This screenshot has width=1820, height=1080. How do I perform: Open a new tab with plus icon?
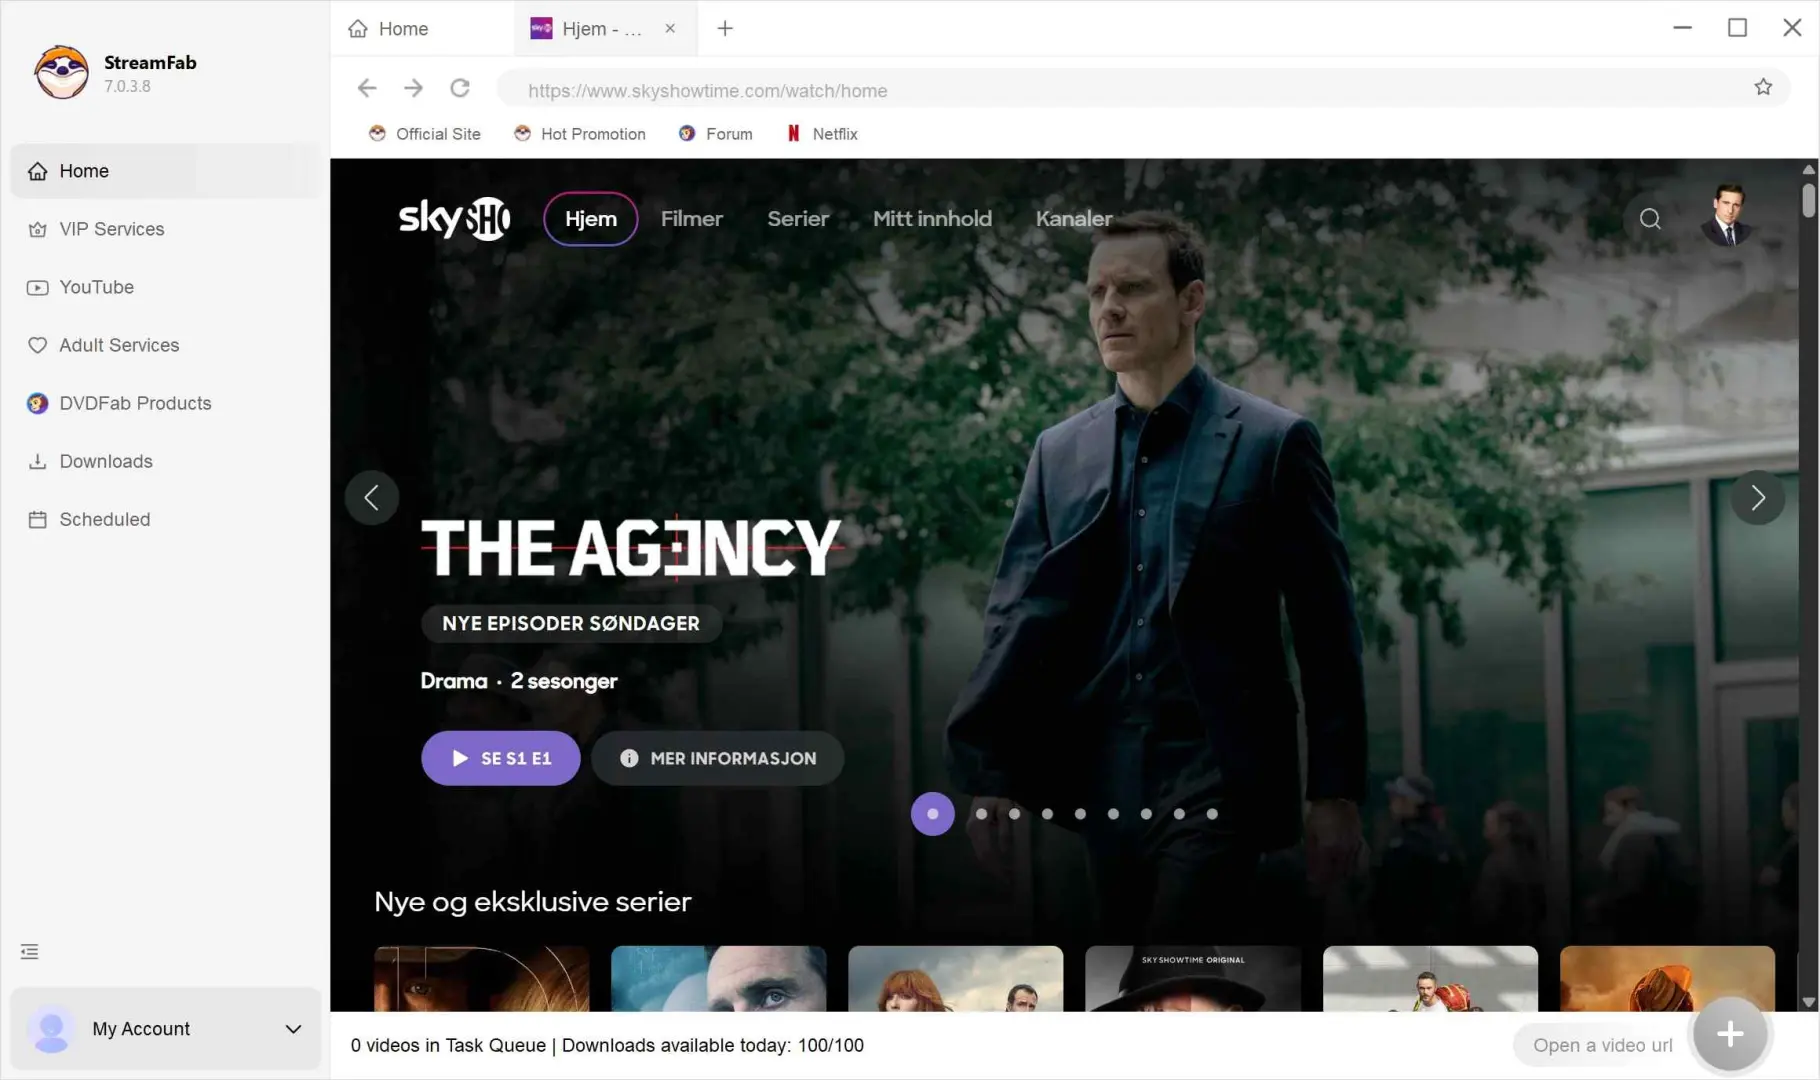[725, 29]
